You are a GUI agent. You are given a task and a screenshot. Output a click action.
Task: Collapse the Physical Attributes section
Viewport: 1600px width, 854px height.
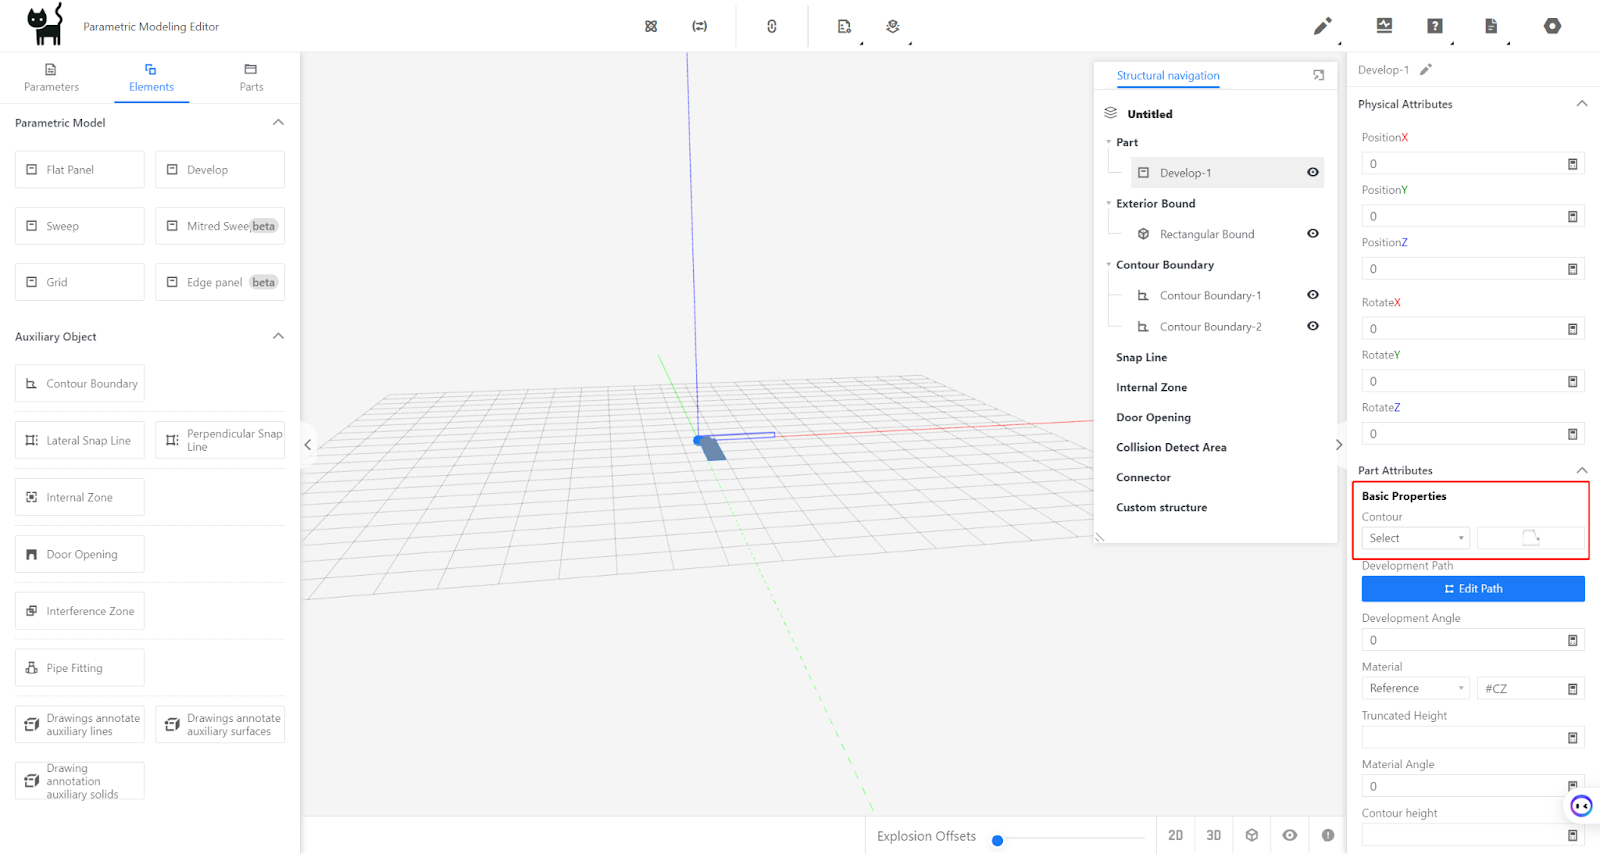pos(1581,104)
